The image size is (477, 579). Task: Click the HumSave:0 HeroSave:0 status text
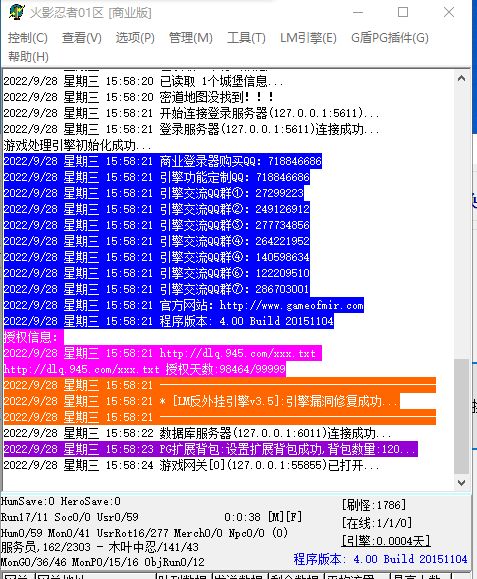pos(61,501)
